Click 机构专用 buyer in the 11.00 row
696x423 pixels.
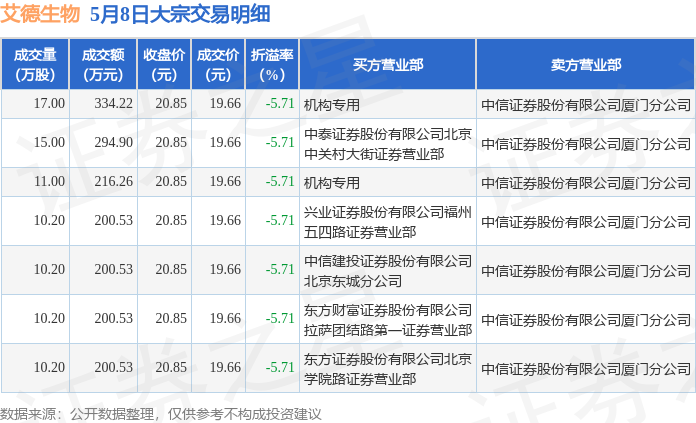click(x=332, y=183)
